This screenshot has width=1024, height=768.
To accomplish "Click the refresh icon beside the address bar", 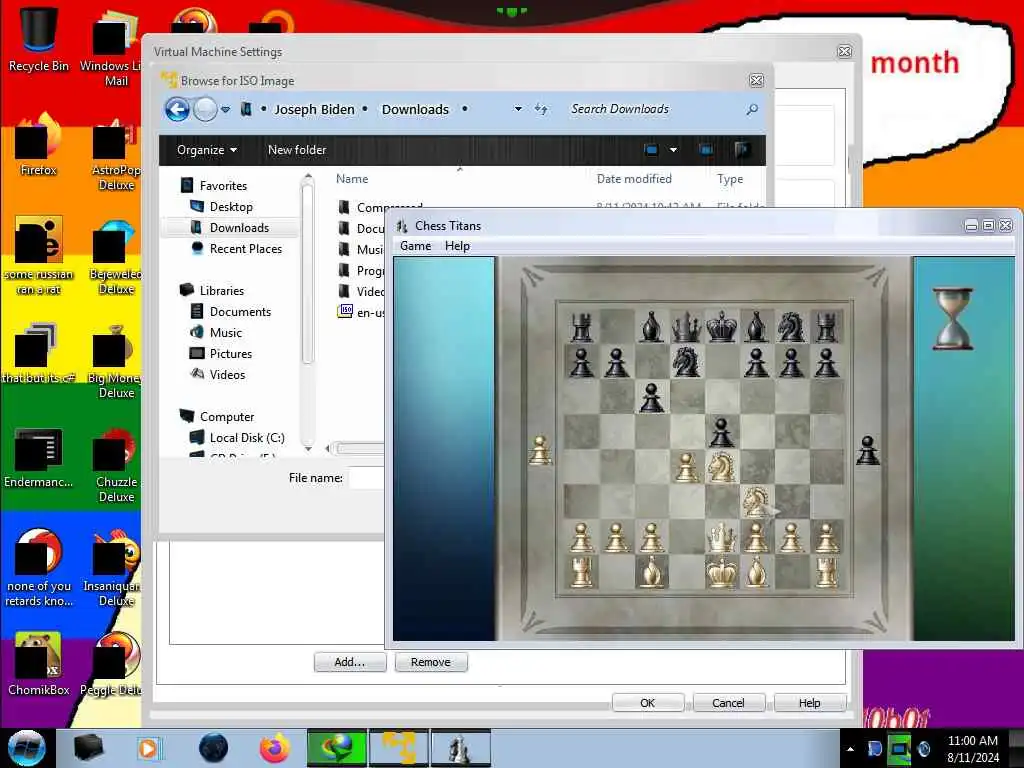I will pos(541,109).
